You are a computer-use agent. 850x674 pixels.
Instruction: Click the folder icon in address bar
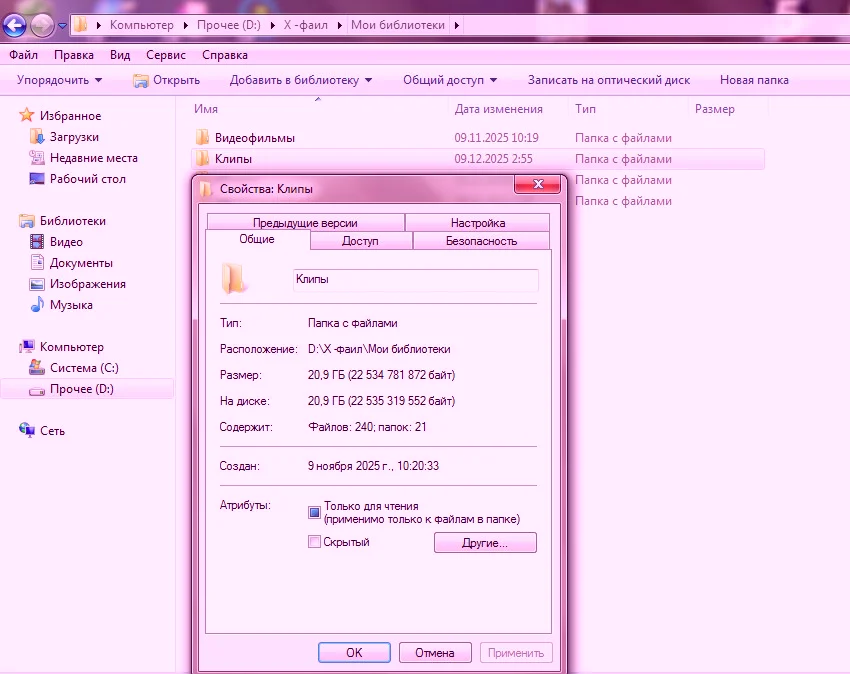point(81,25)
